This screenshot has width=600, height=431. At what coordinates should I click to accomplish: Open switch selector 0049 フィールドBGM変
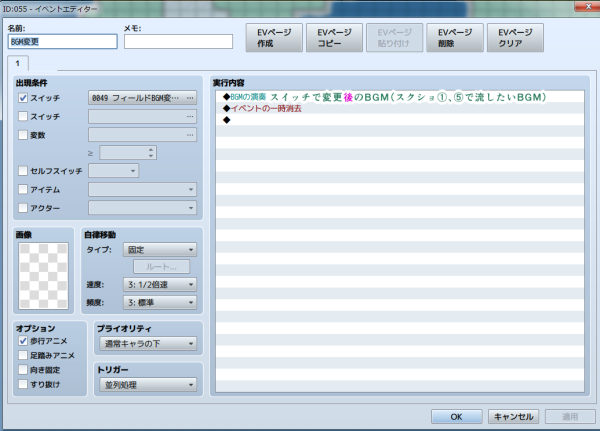pos(142,98)
